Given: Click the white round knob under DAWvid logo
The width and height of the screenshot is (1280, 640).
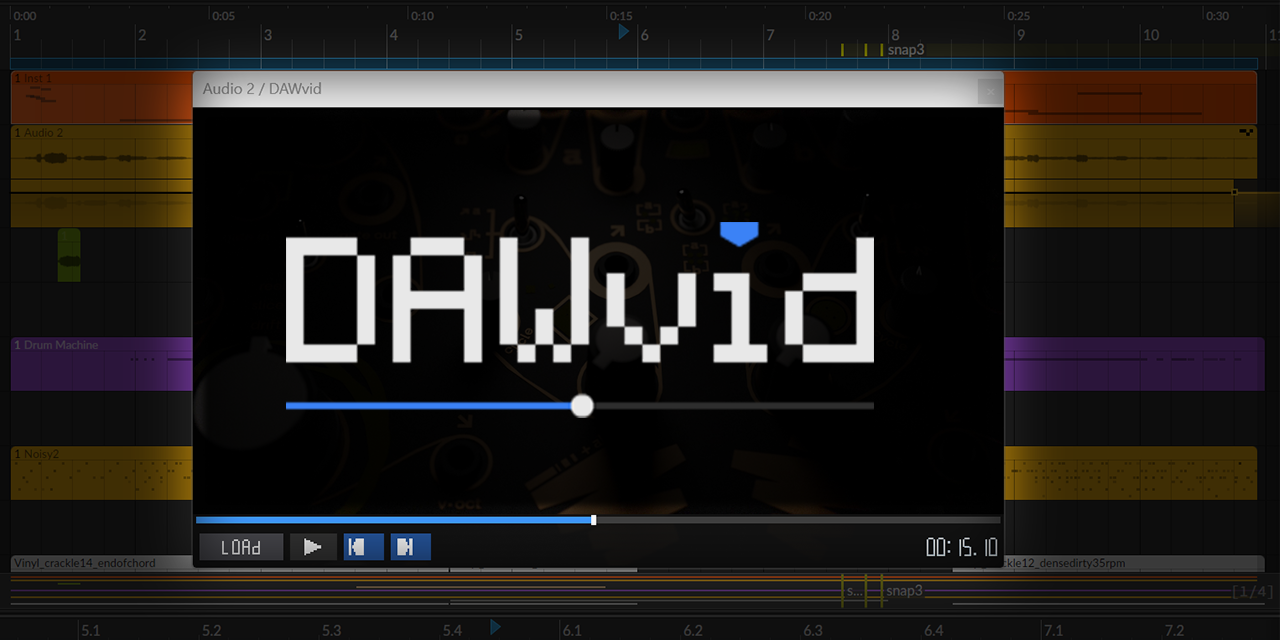Looking at the screenshot, I should pos(582,405).
